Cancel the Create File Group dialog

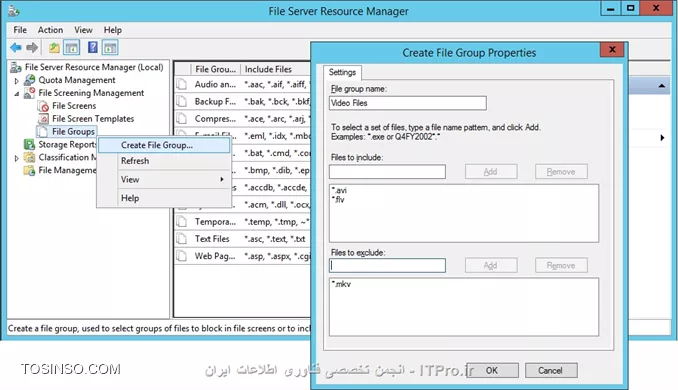(551, 371)
